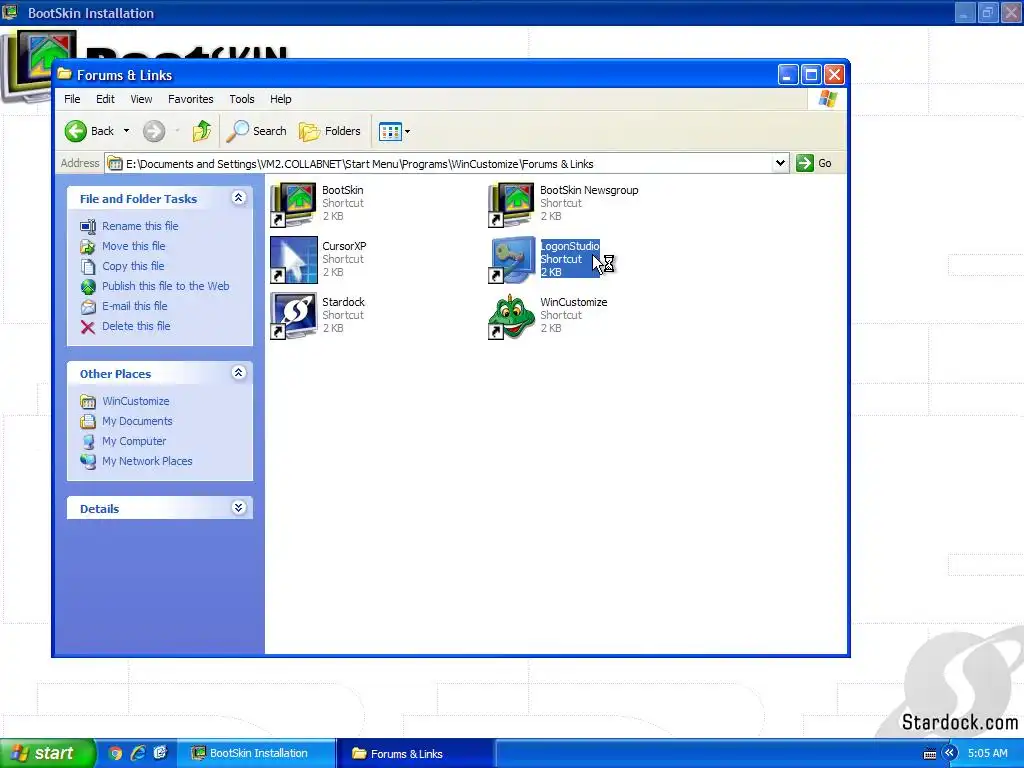Click Copy this file
The image size is (1024, 768).
click(x=133, y=266)
